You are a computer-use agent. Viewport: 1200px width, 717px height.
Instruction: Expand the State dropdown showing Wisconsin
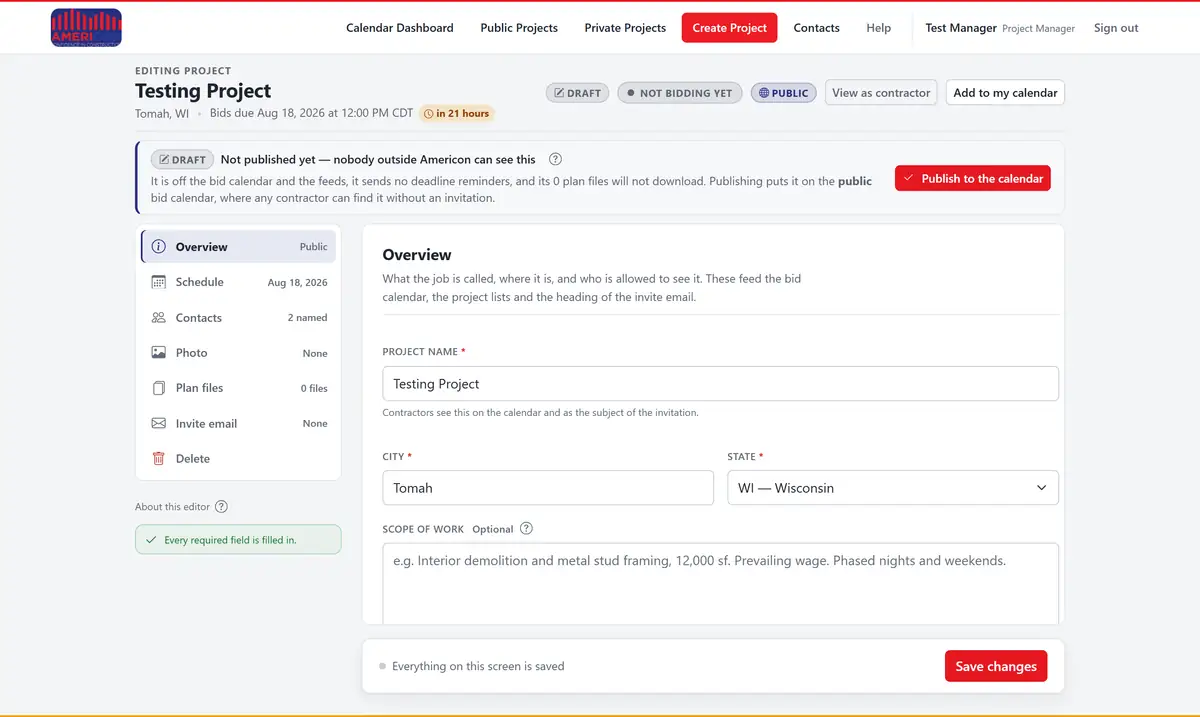893,488
